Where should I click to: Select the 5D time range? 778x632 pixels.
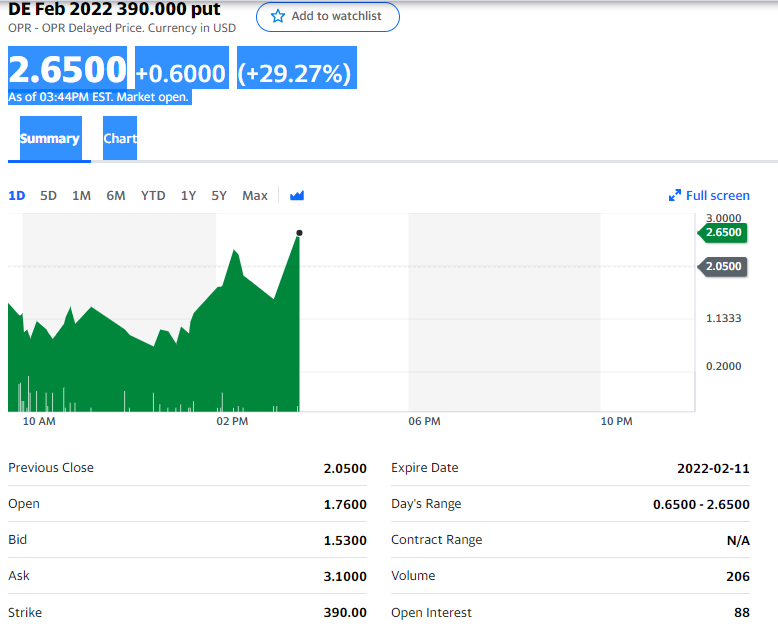[48, 195]
